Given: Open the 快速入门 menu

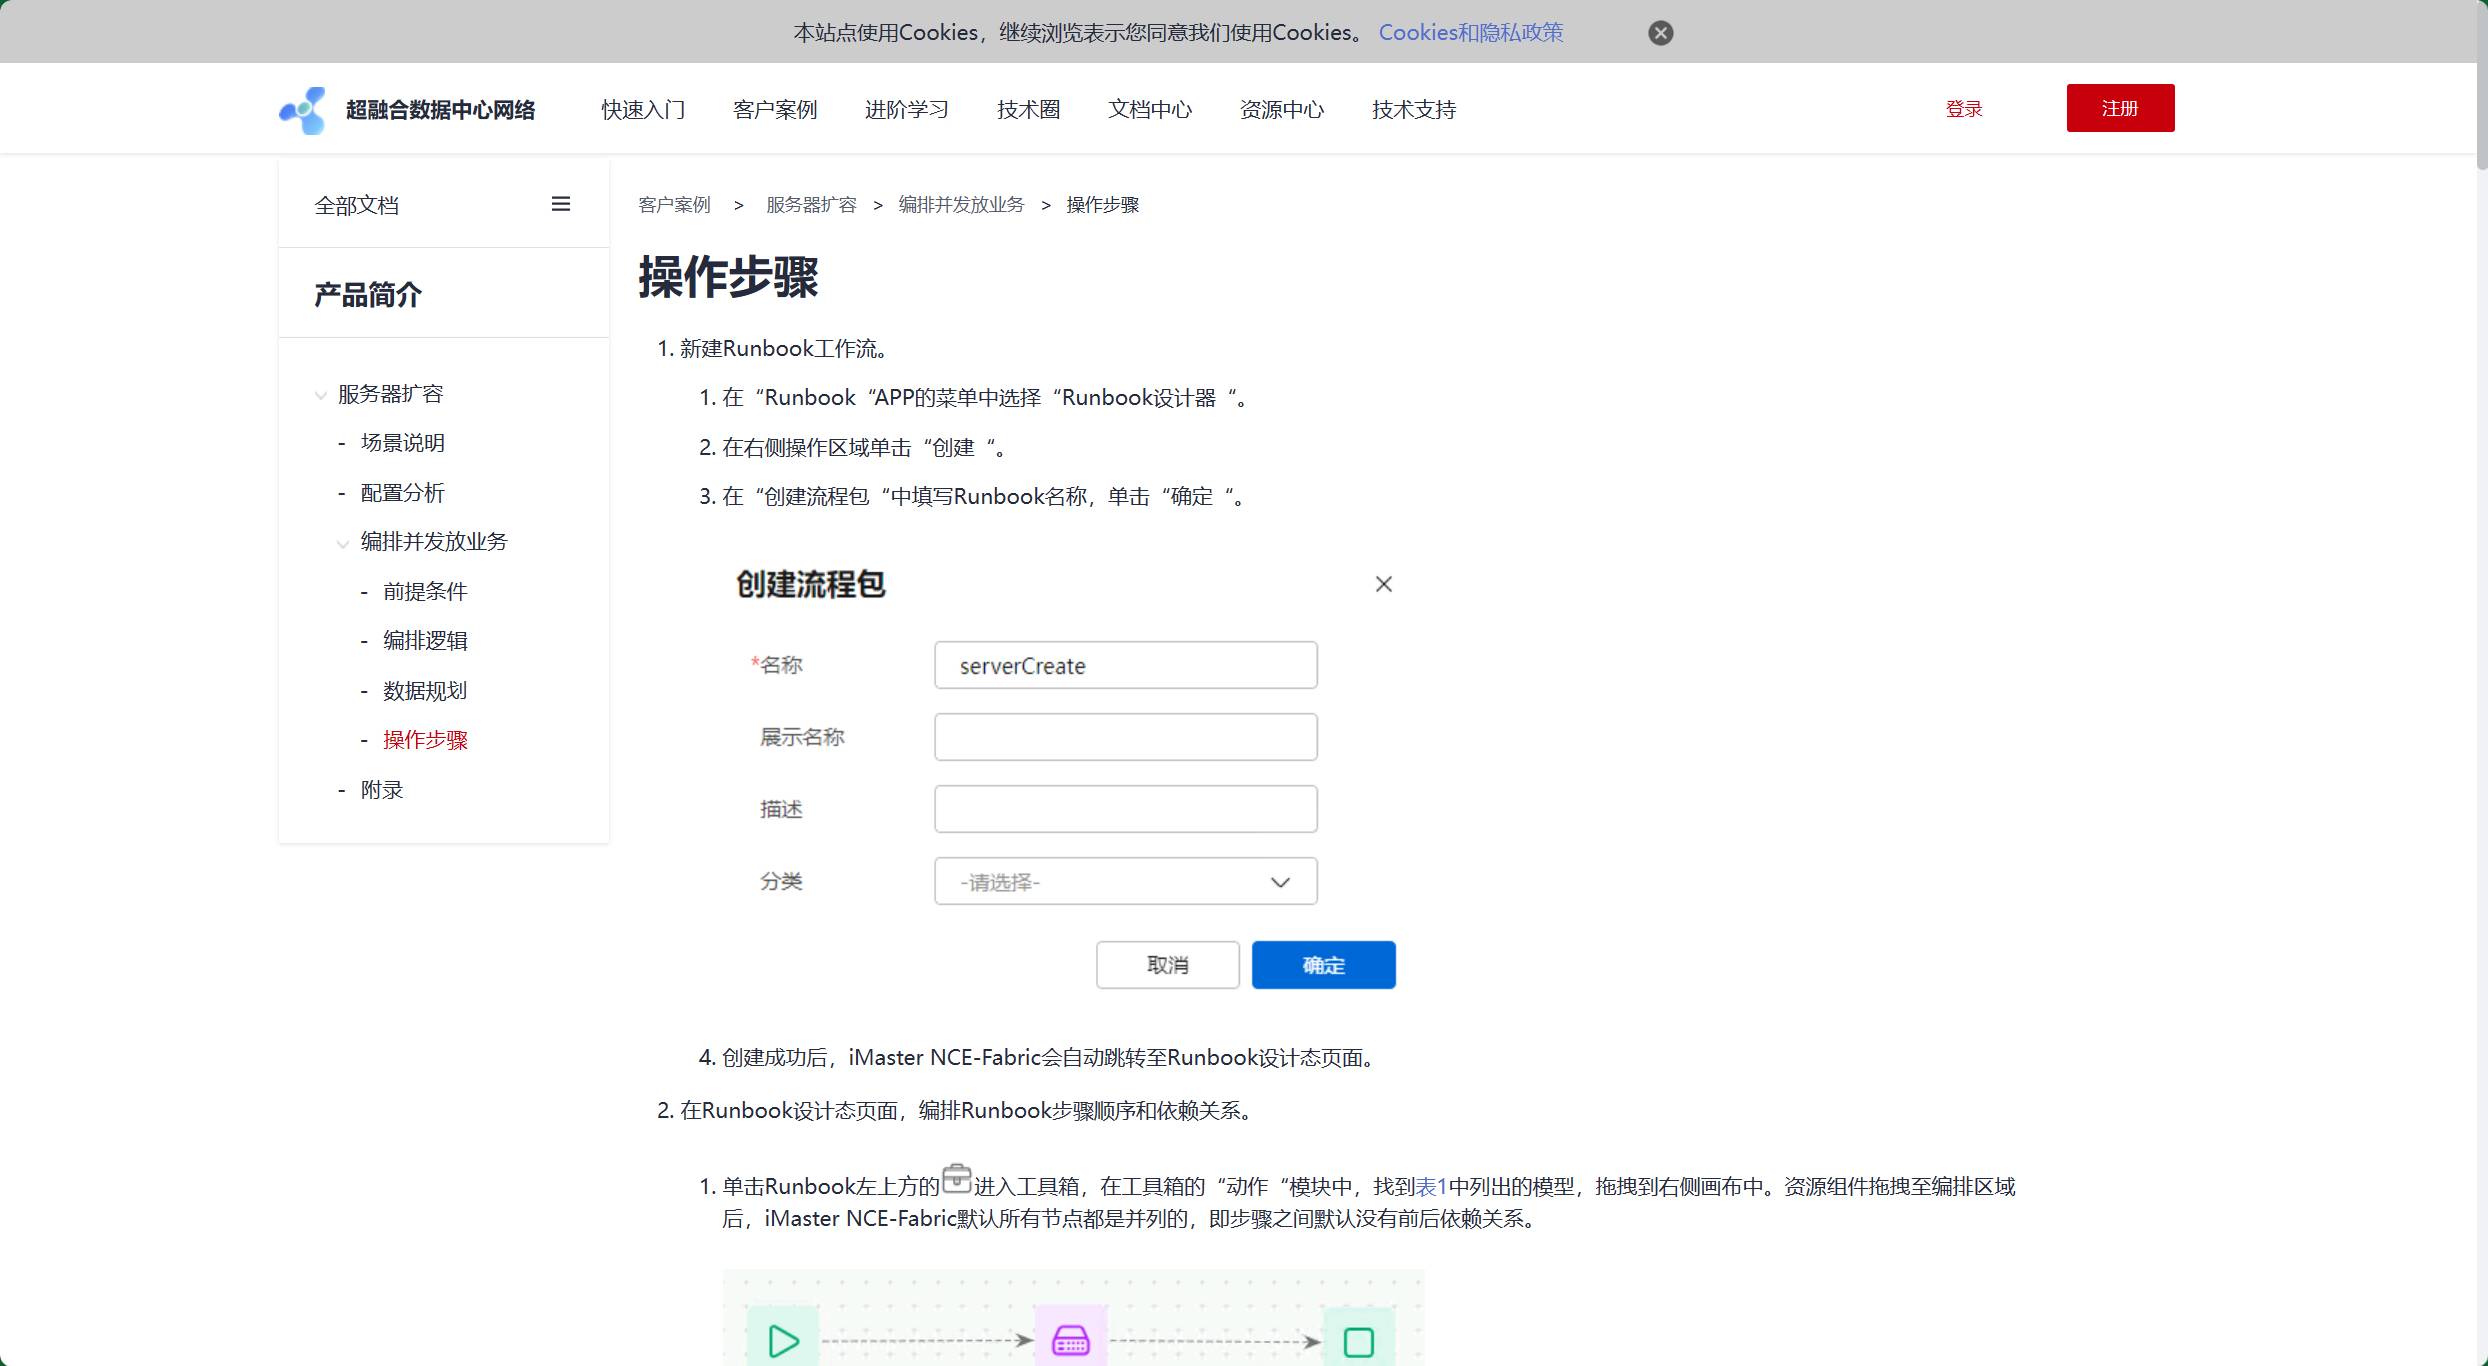Looking at the screenshot, I should (643, 110).
